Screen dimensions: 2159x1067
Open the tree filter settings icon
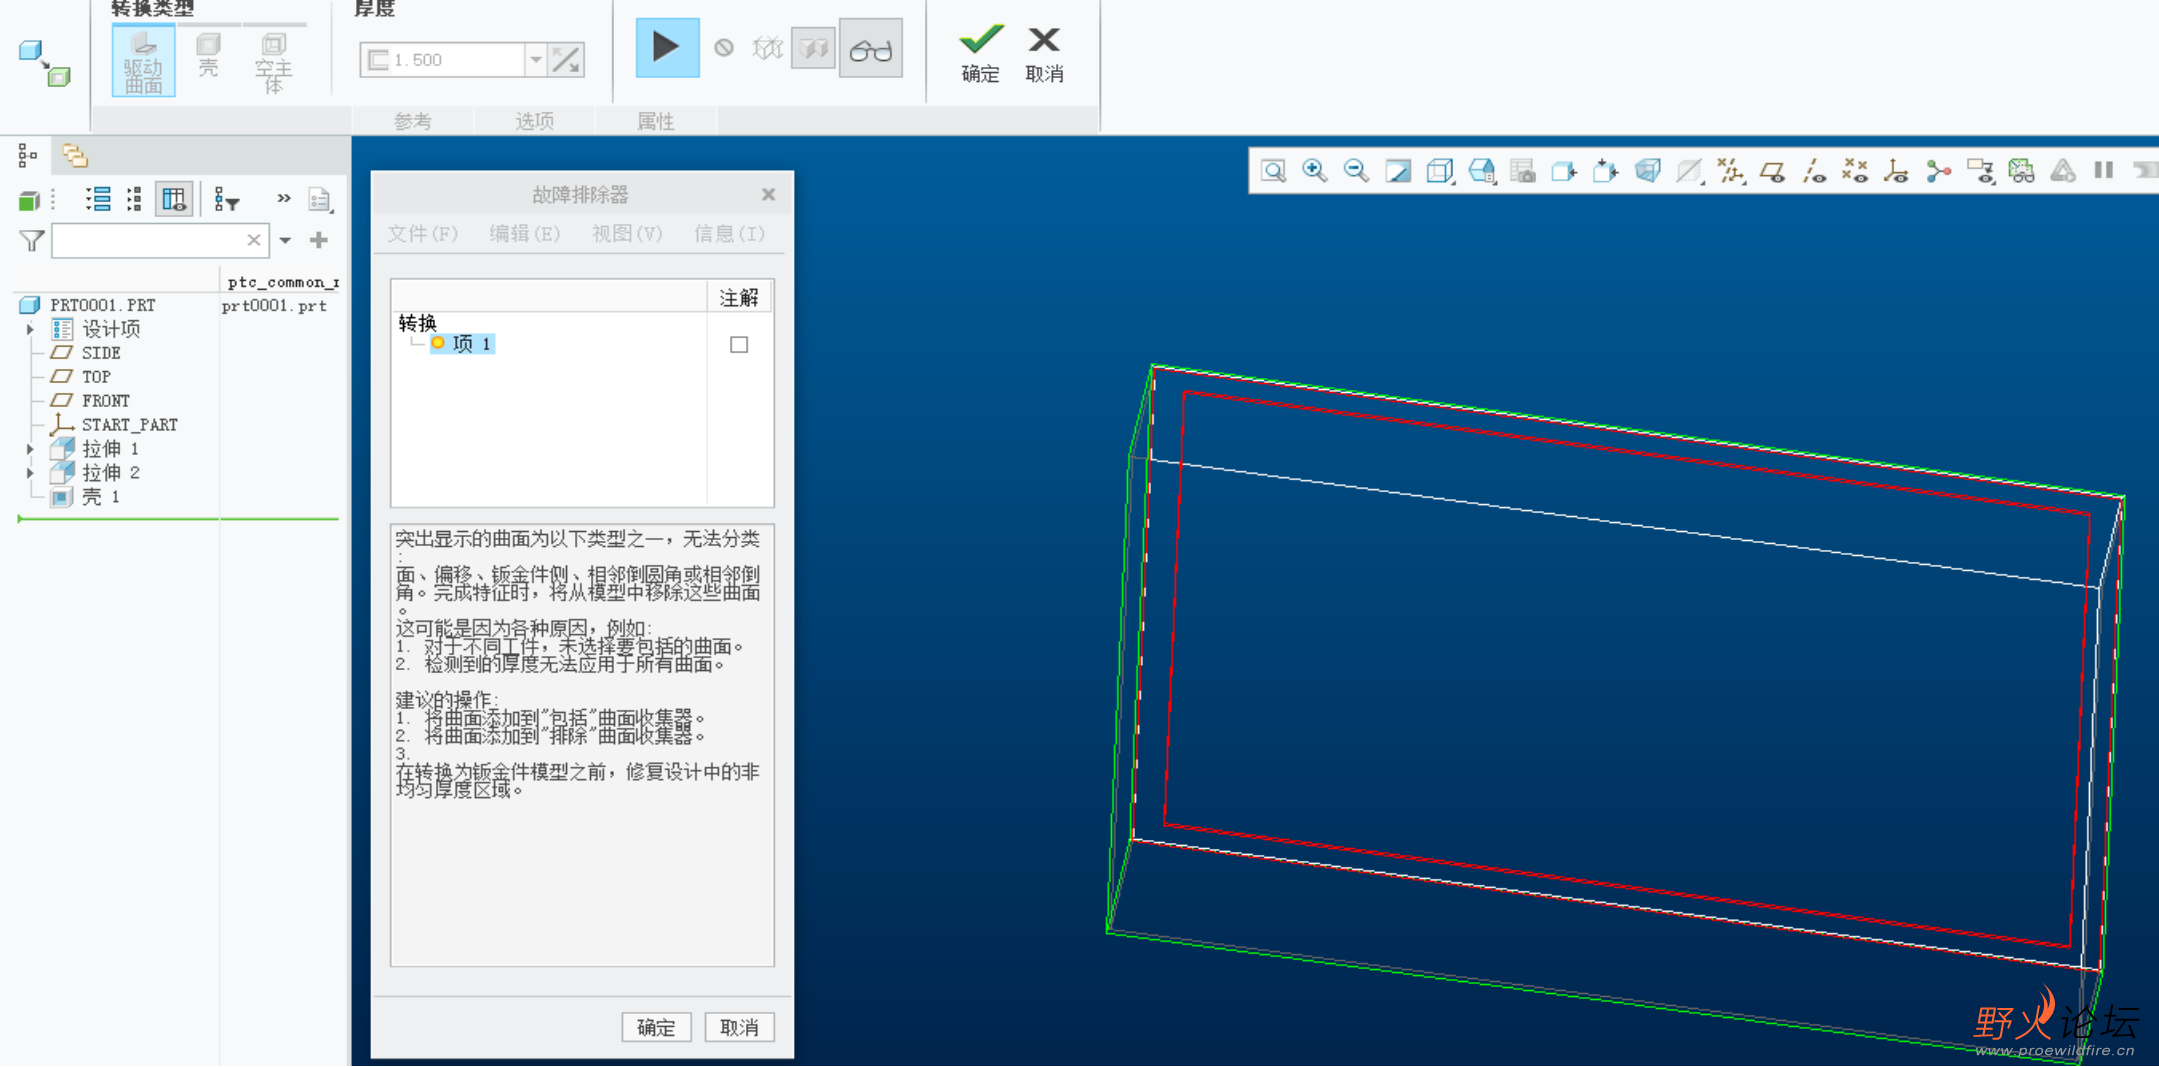[227, 200]
